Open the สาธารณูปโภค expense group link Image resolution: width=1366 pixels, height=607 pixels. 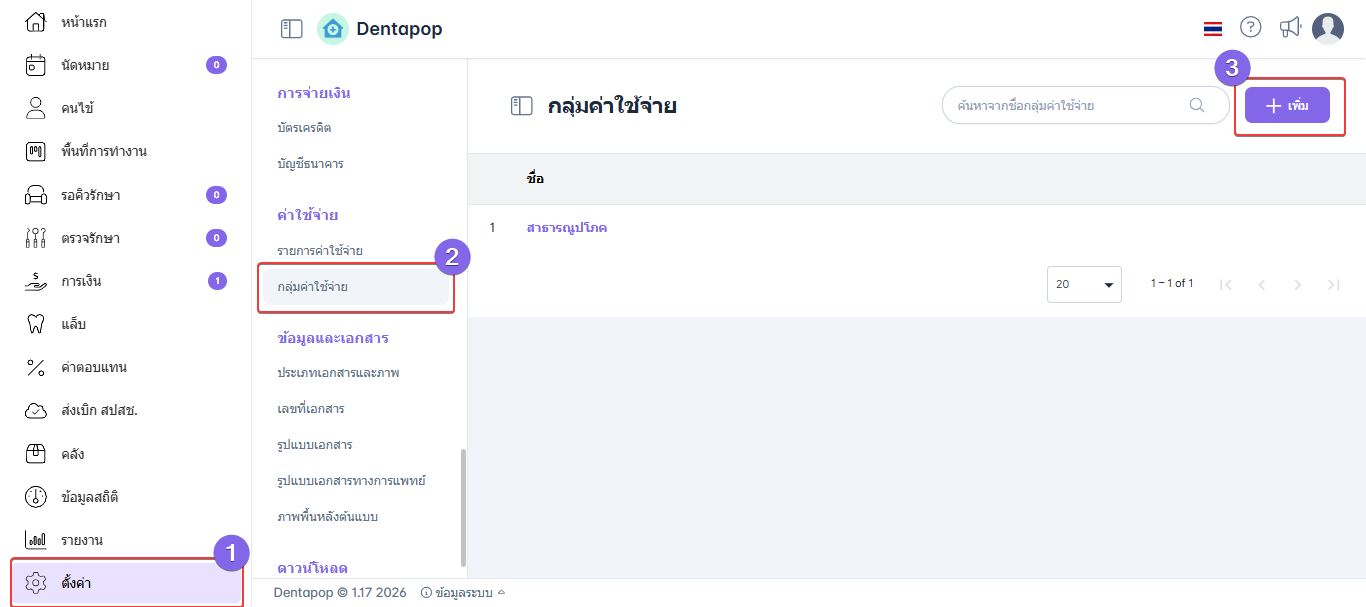click(x=567, y=227)
